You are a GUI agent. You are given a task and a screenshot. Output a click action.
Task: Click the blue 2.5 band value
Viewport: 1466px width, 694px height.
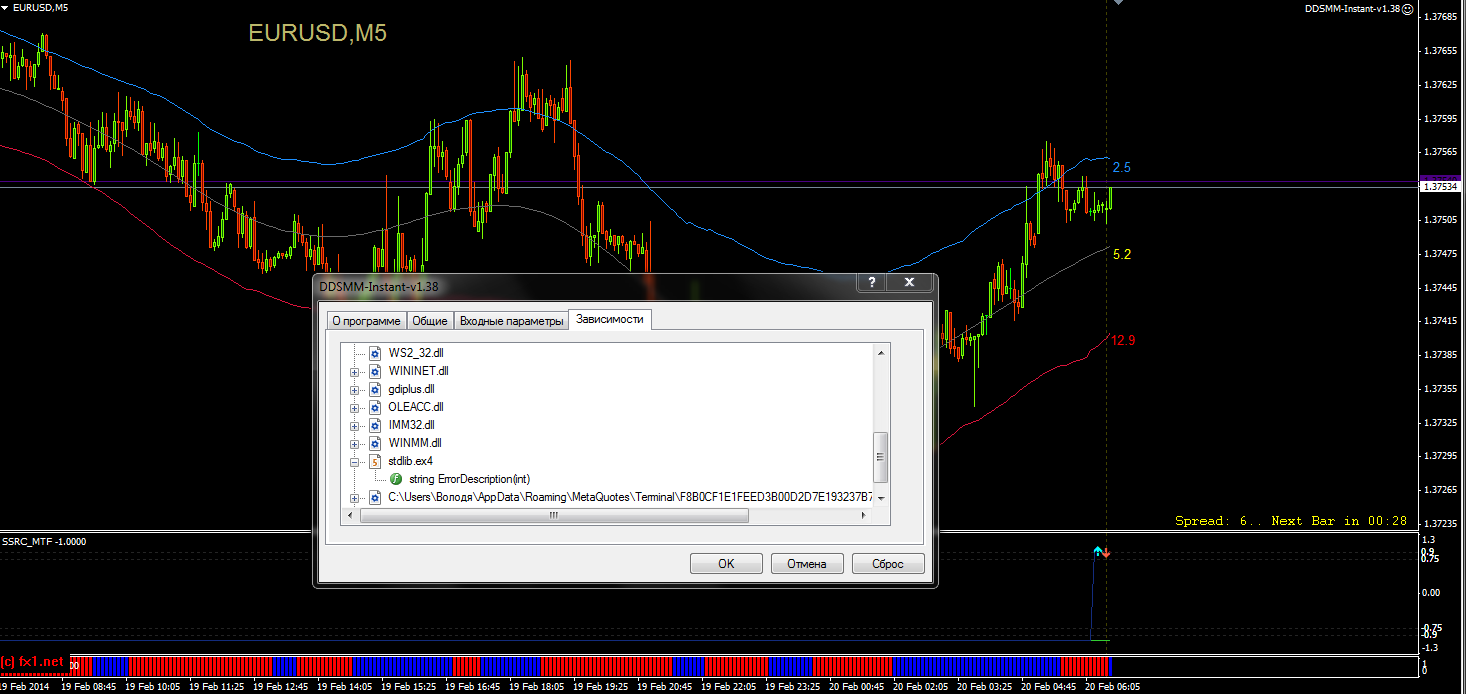(1122, 167)
